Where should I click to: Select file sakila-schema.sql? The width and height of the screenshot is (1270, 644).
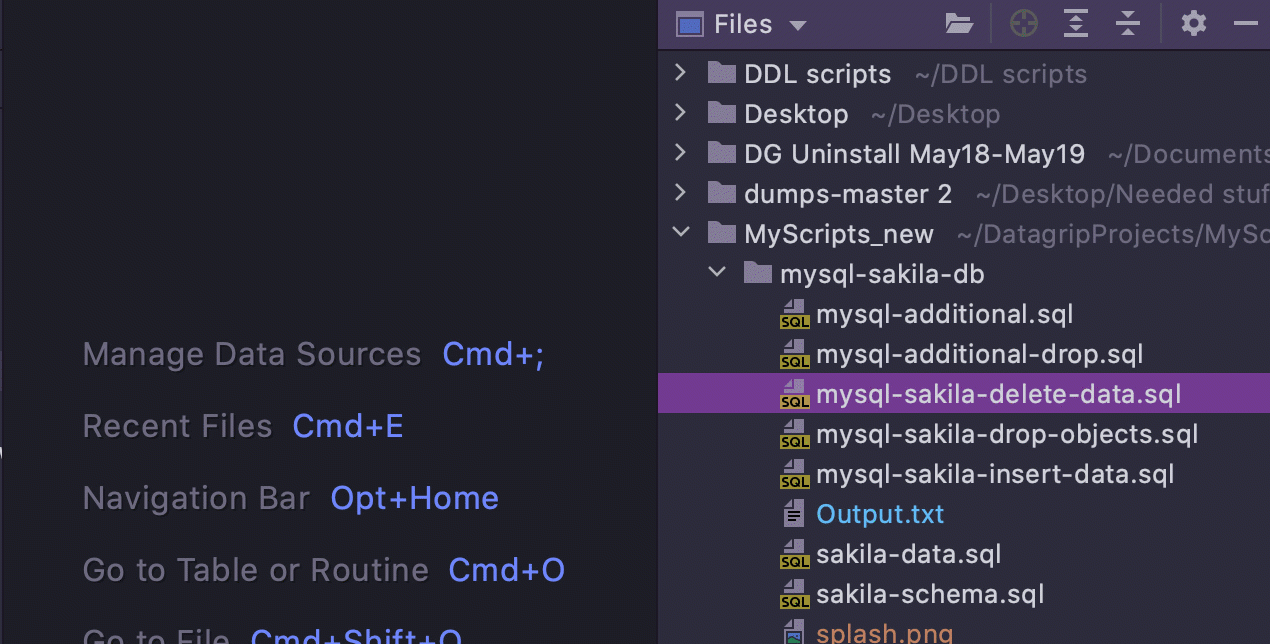pyautogui.click(x=964, y=593)
